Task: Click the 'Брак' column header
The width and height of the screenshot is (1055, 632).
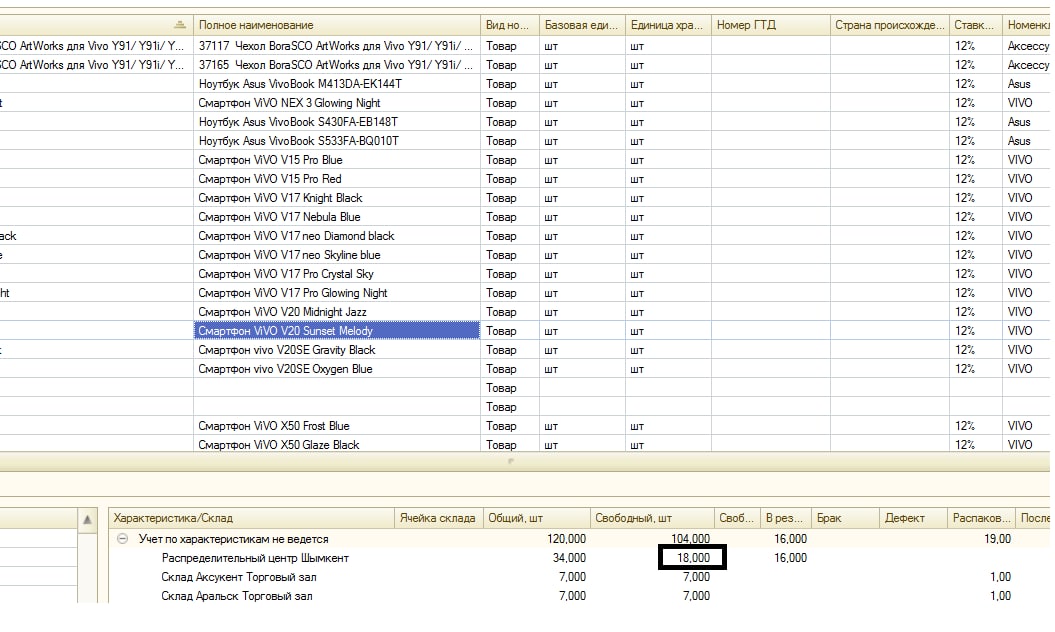Action: (845, 518)
